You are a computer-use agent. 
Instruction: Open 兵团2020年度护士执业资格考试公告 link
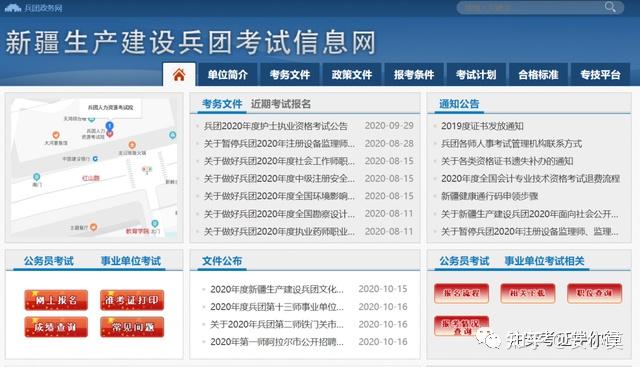pos(276,126)
